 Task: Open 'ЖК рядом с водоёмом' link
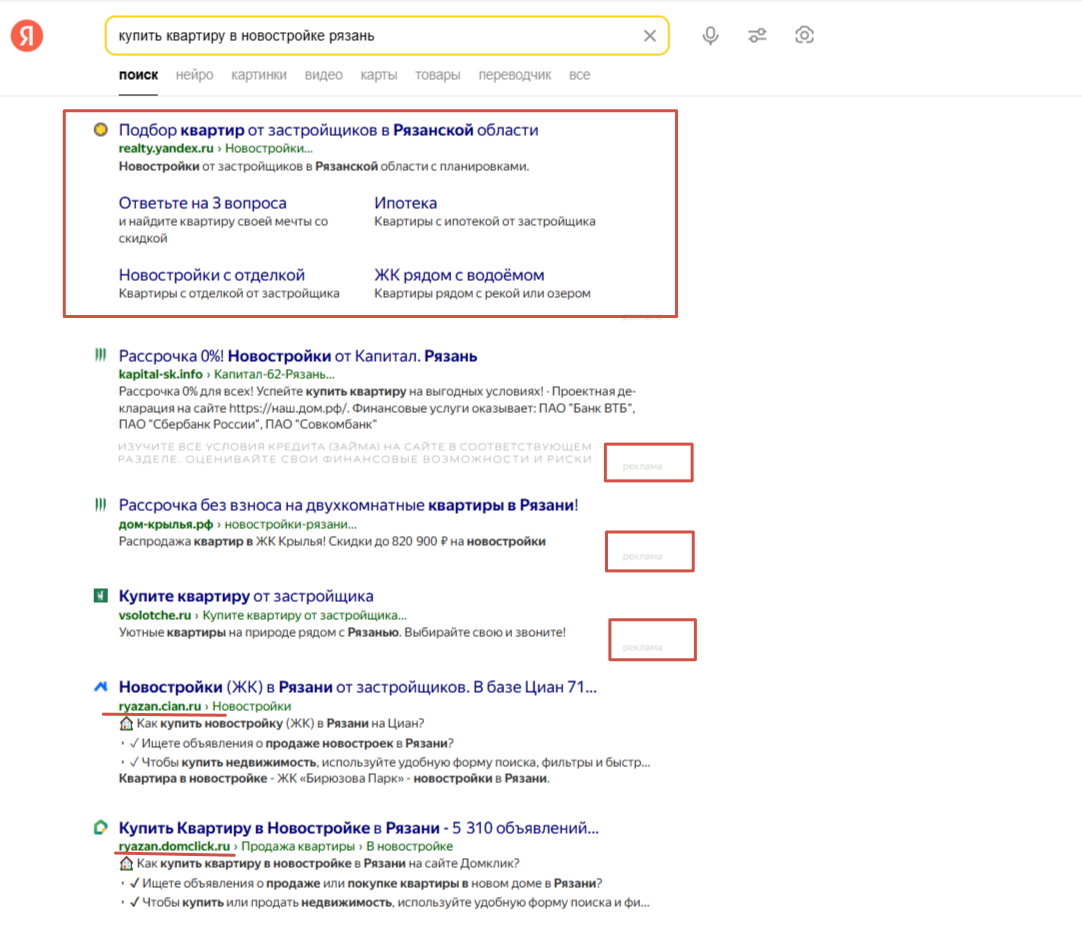tap(459, 275)
